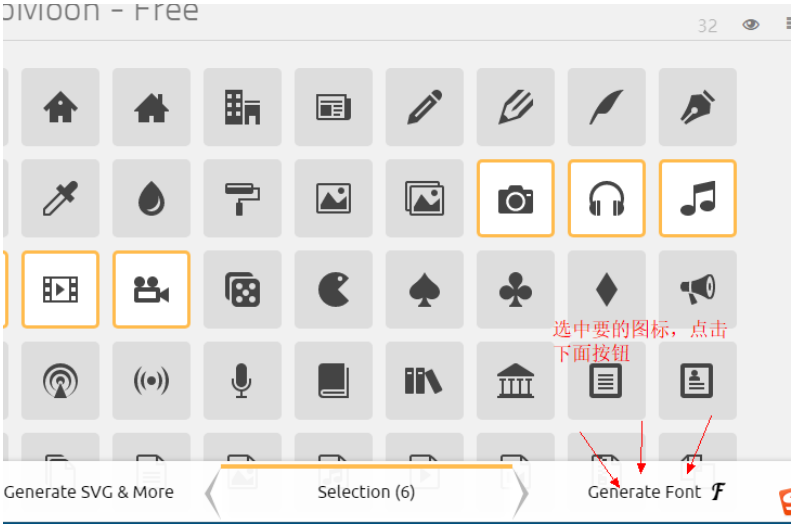The image size is (793, 526).
Task: Toggle the eye visibility icon in header
Action: click(751, 24)
